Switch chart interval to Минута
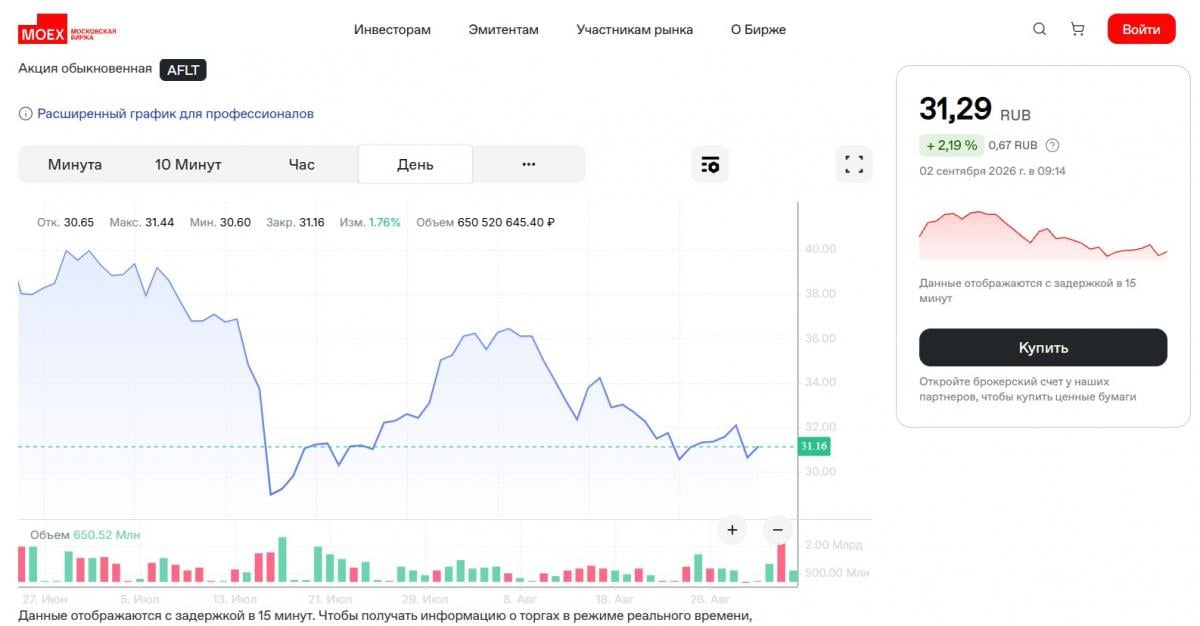 coord(75,164)
